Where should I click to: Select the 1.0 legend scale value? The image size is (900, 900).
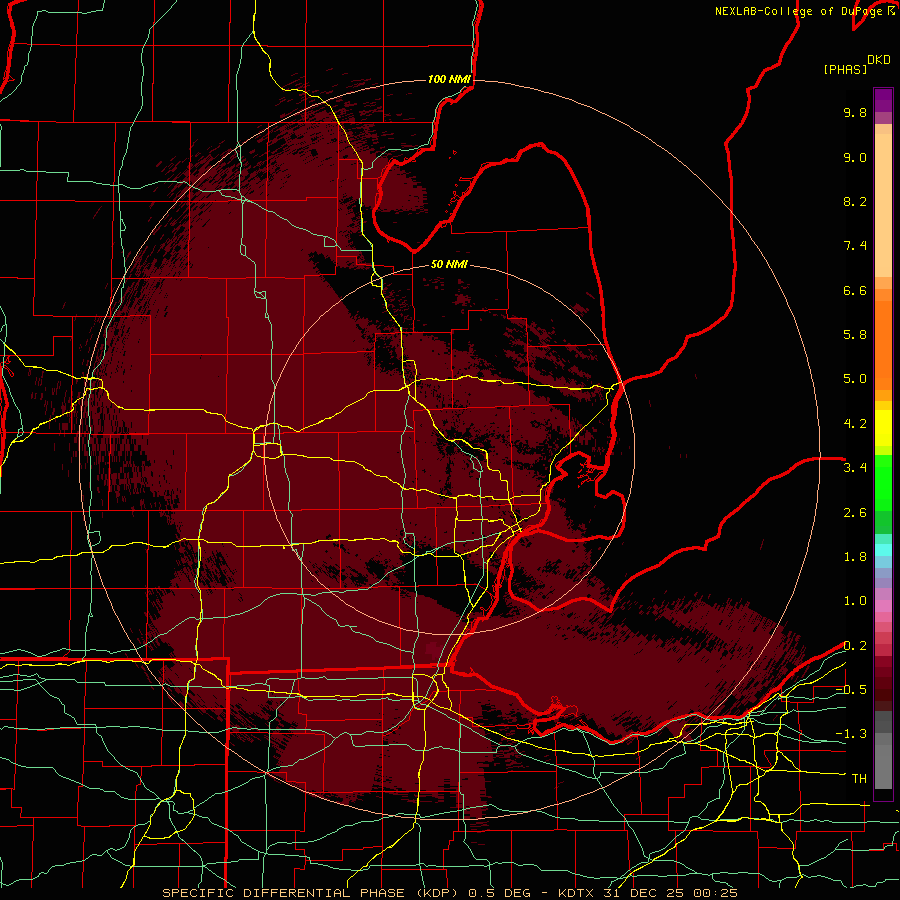[855, 601]
